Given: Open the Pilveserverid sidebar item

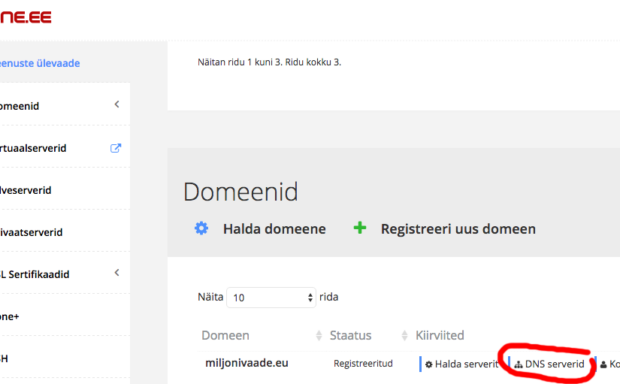Looking at the screenshot, I should point(26,190).
